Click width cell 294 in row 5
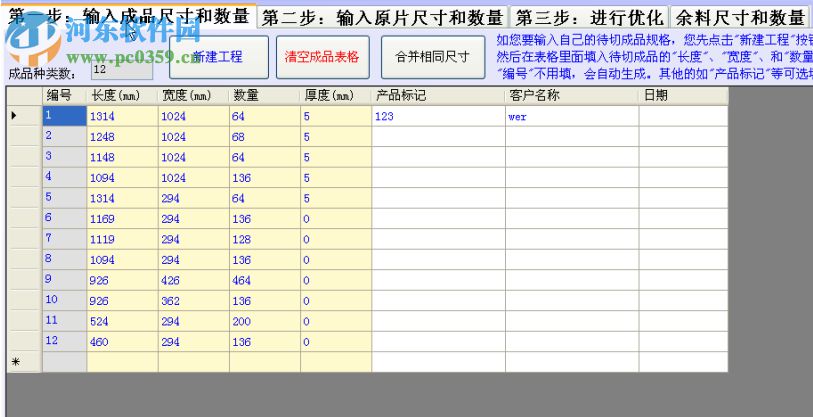Viewport: 813px width, 417px height. click(x=193, y=198)
